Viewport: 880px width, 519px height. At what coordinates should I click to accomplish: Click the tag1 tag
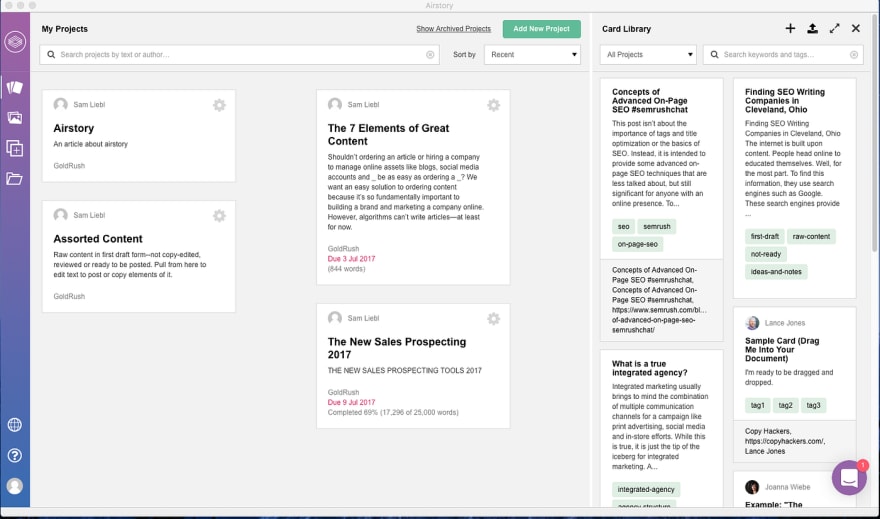[x=758, y=405]
